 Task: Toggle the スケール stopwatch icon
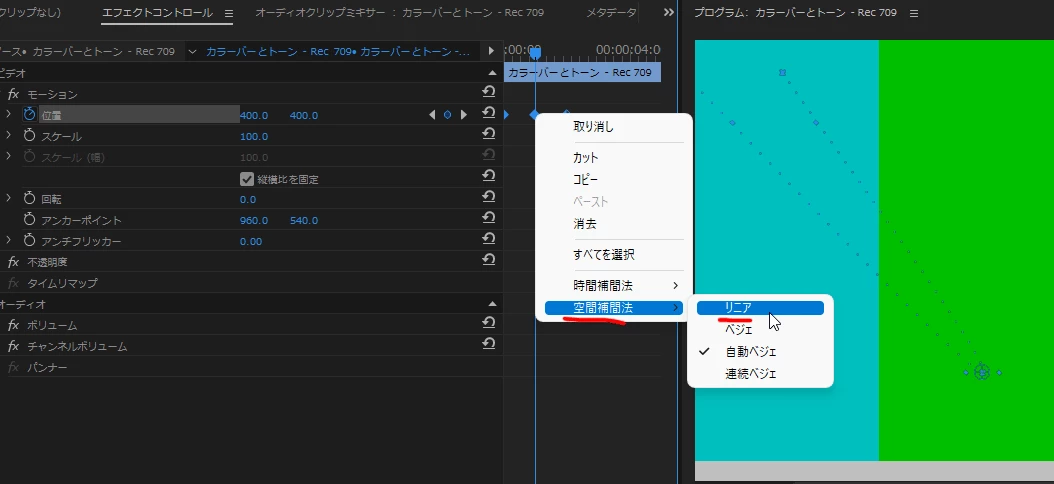click(29, 136)
